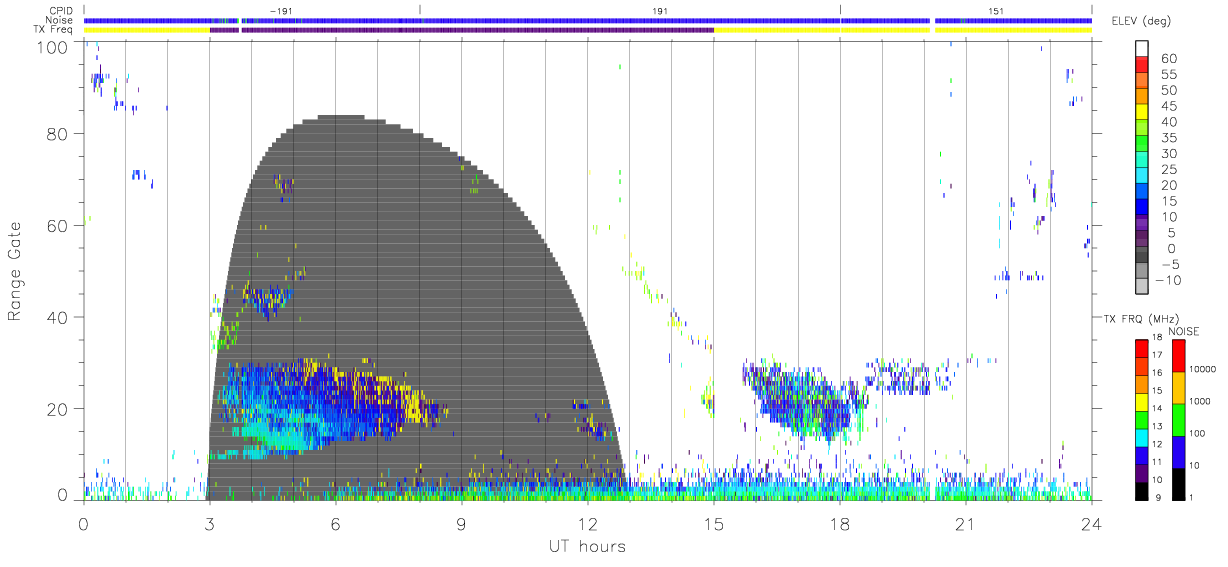The height and width of the screenshot is (567, 1228).
Task: Pick the light gray bottom swatch of ELEV bar
Action: [1144, 287]
